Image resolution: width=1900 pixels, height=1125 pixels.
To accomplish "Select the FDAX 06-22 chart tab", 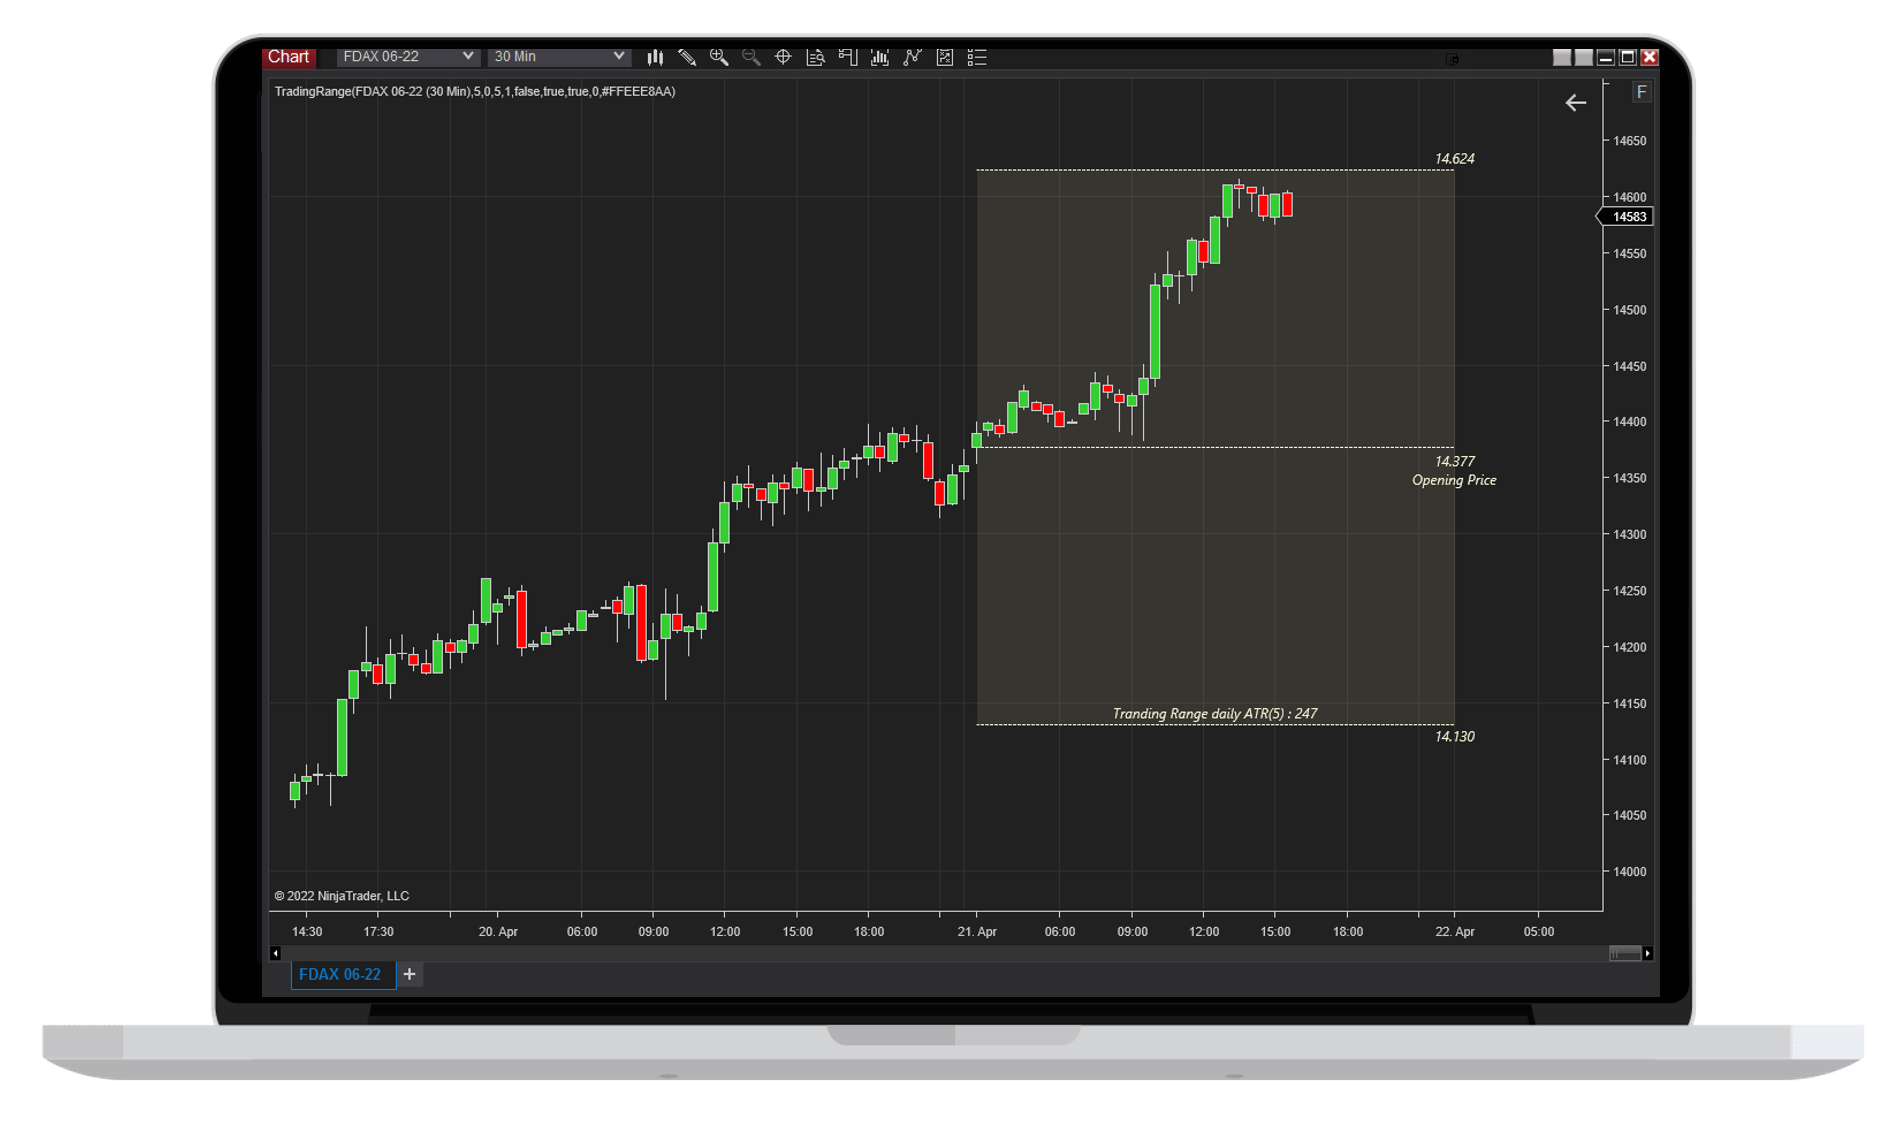I will click(x=340, y=974).
